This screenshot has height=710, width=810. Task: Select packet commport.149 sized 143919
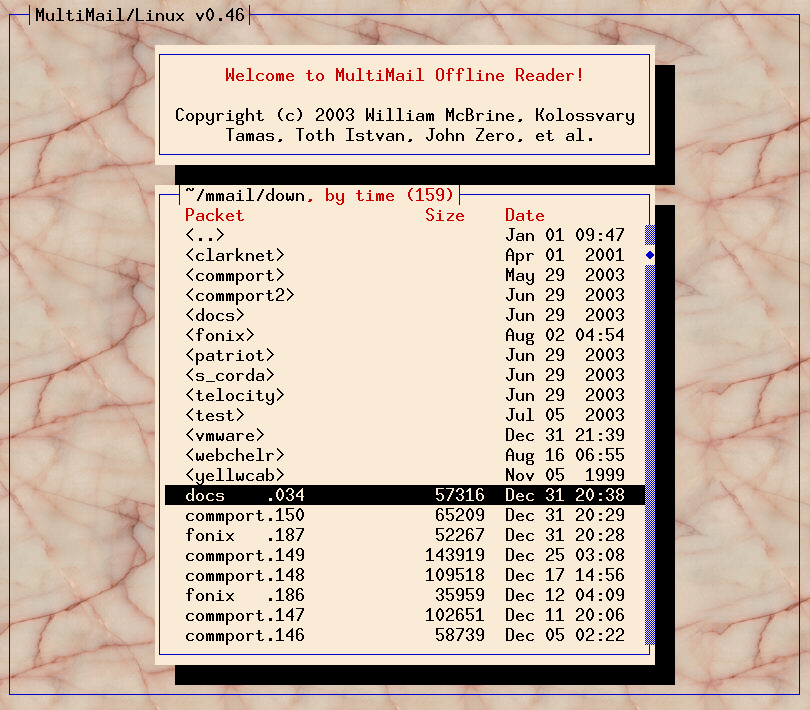(x=245, y=555)
